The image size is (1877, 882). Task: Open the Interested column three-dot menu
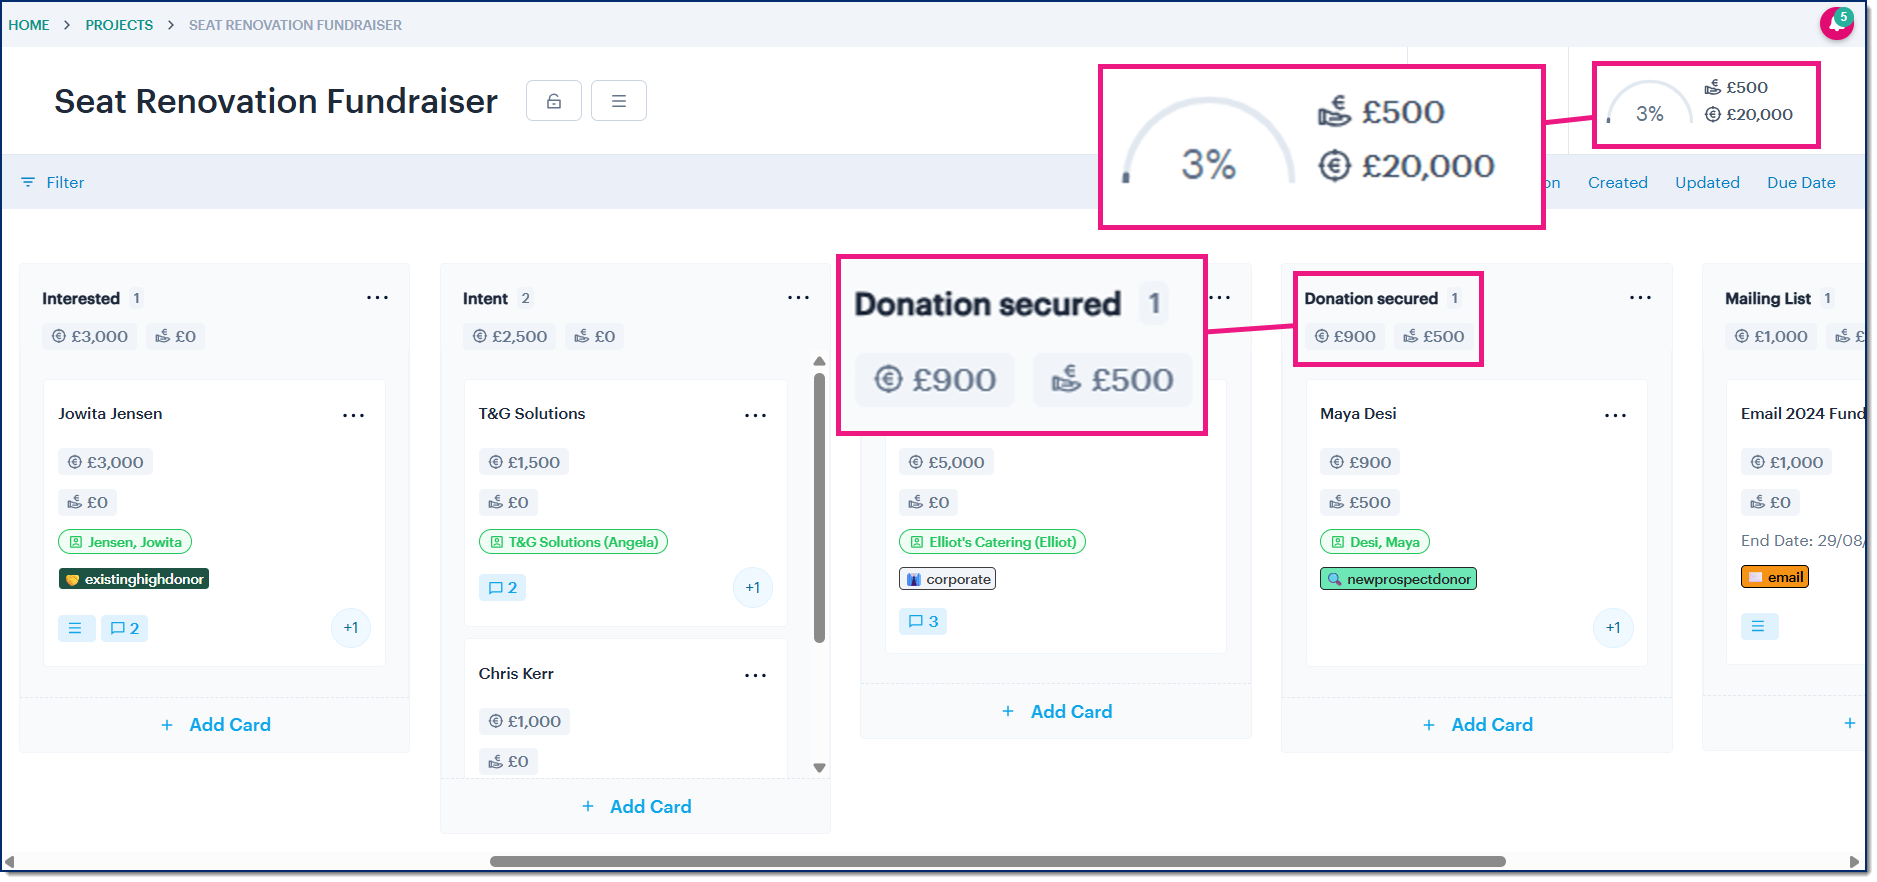pyautogui.click(x=377, y=298)
